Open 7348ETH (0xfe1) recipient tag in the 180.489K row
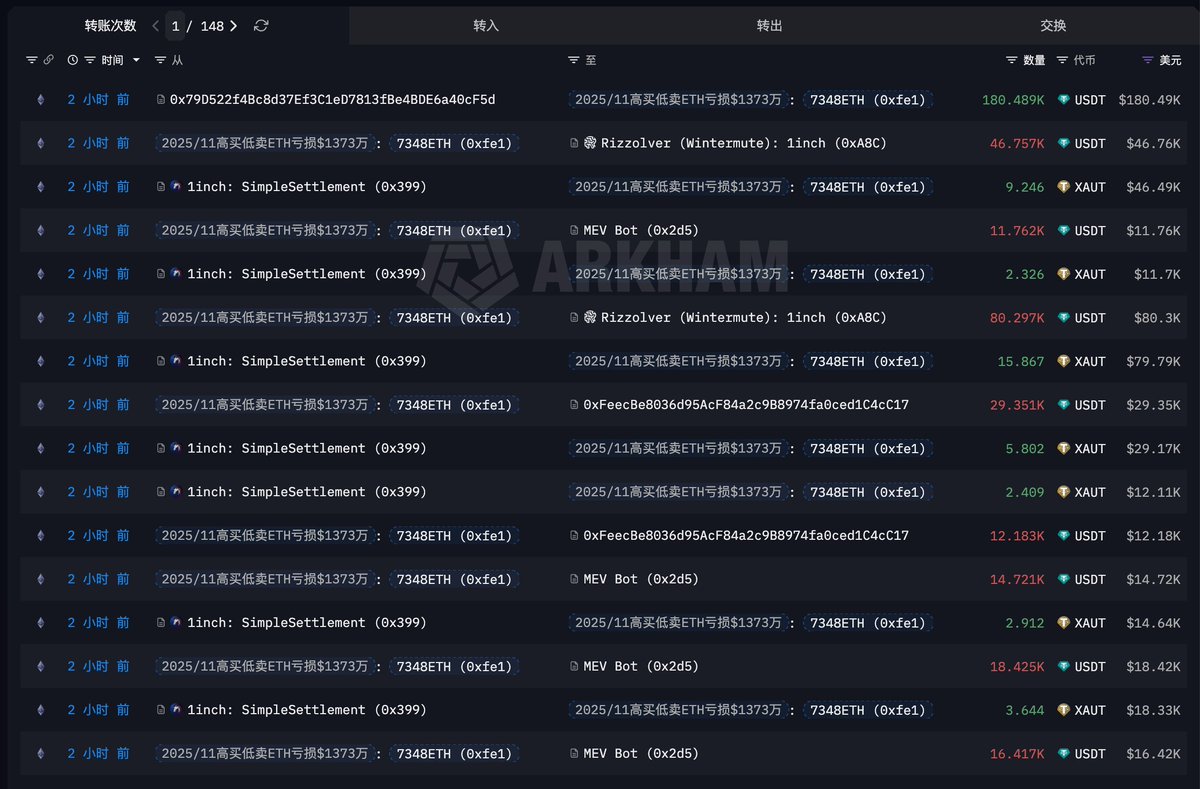 click(867, 100)
